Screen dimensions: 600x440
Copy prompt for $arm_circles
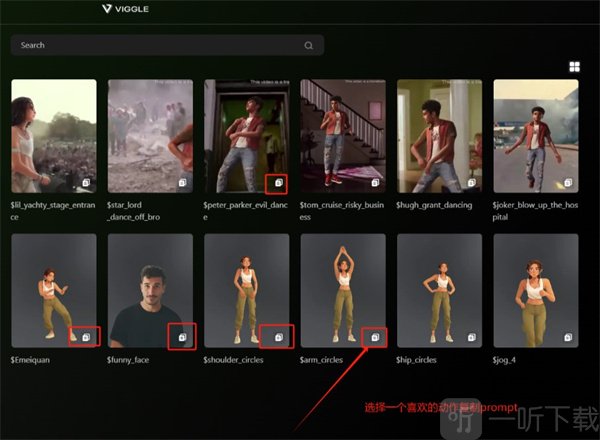[375, 337]
